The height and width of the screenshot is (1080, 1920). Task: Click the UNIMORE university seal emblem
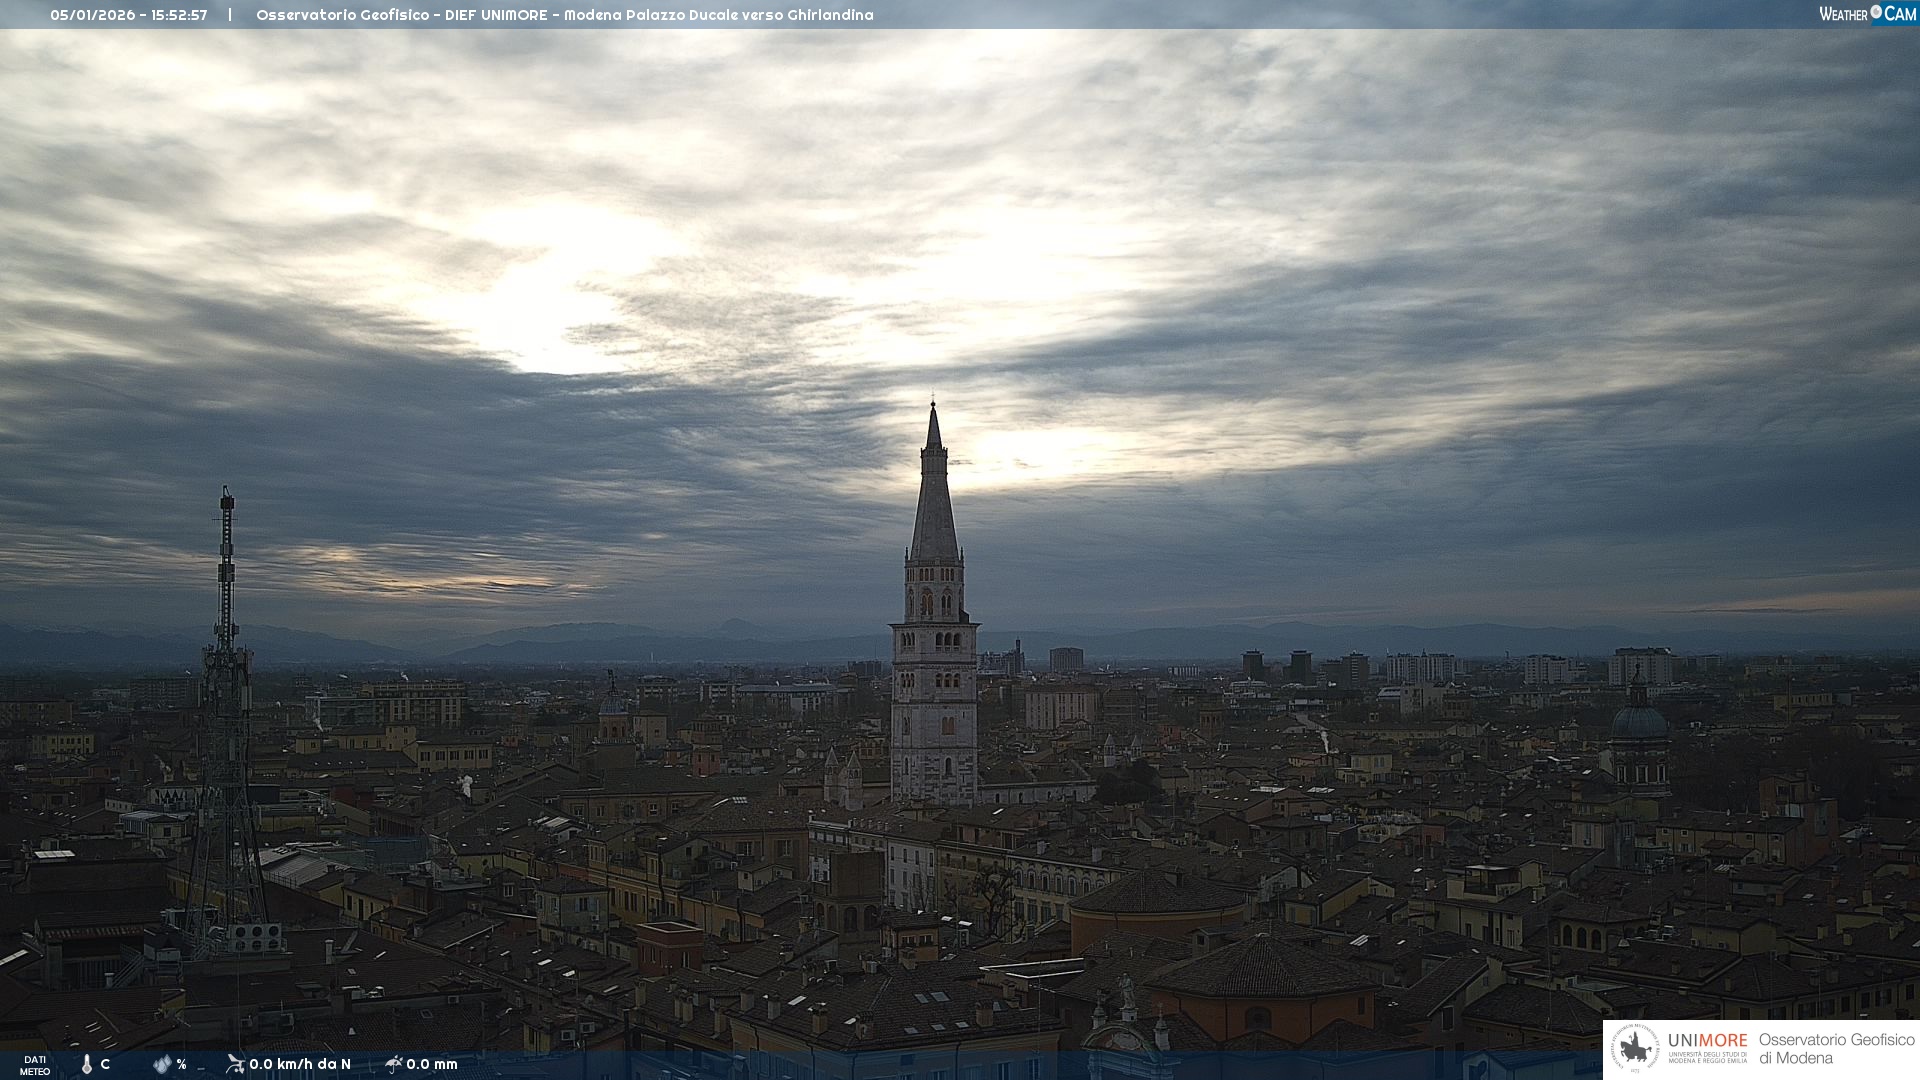(1636, 1049)
